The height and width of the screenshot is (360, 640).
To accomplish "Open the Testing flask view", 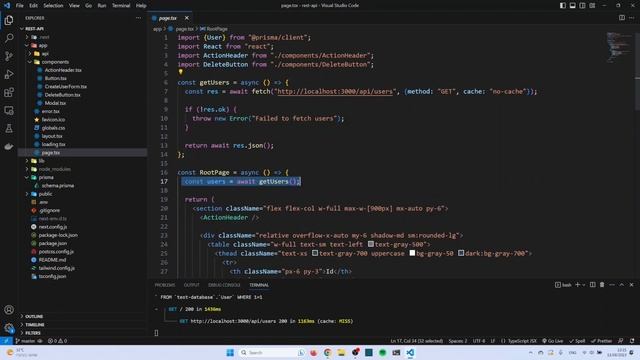I will (x=9, y=129).
